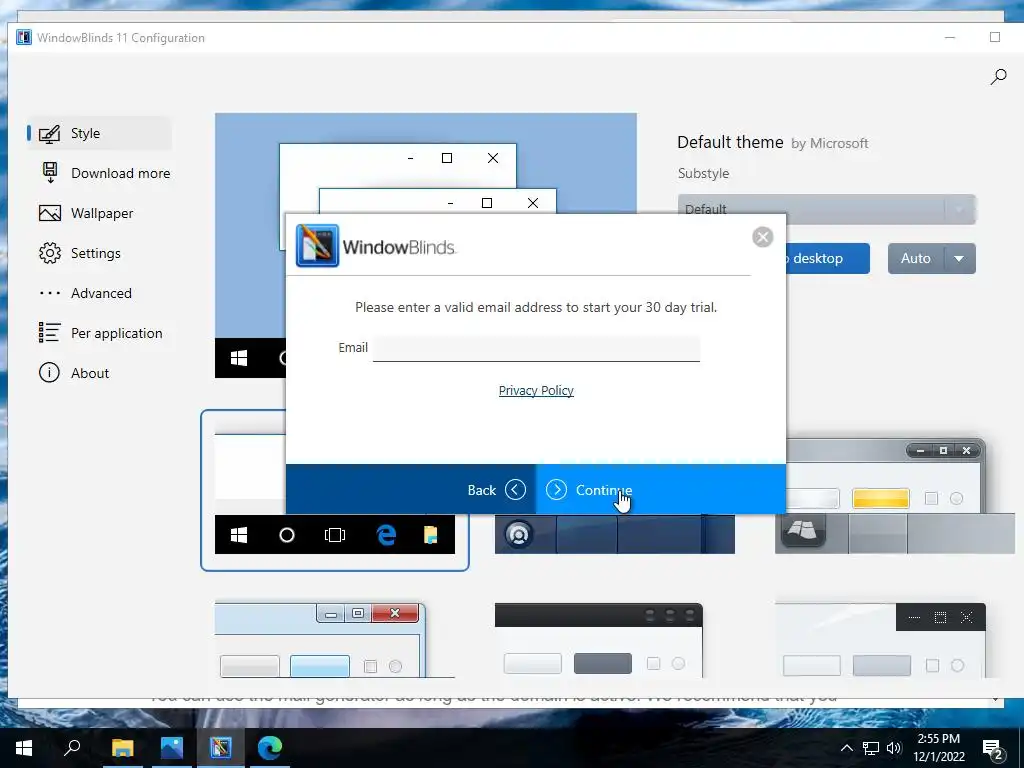The image size is (1024, 768).
Task: Expand the Auto dropdown arrow
Action: point(959,259)
